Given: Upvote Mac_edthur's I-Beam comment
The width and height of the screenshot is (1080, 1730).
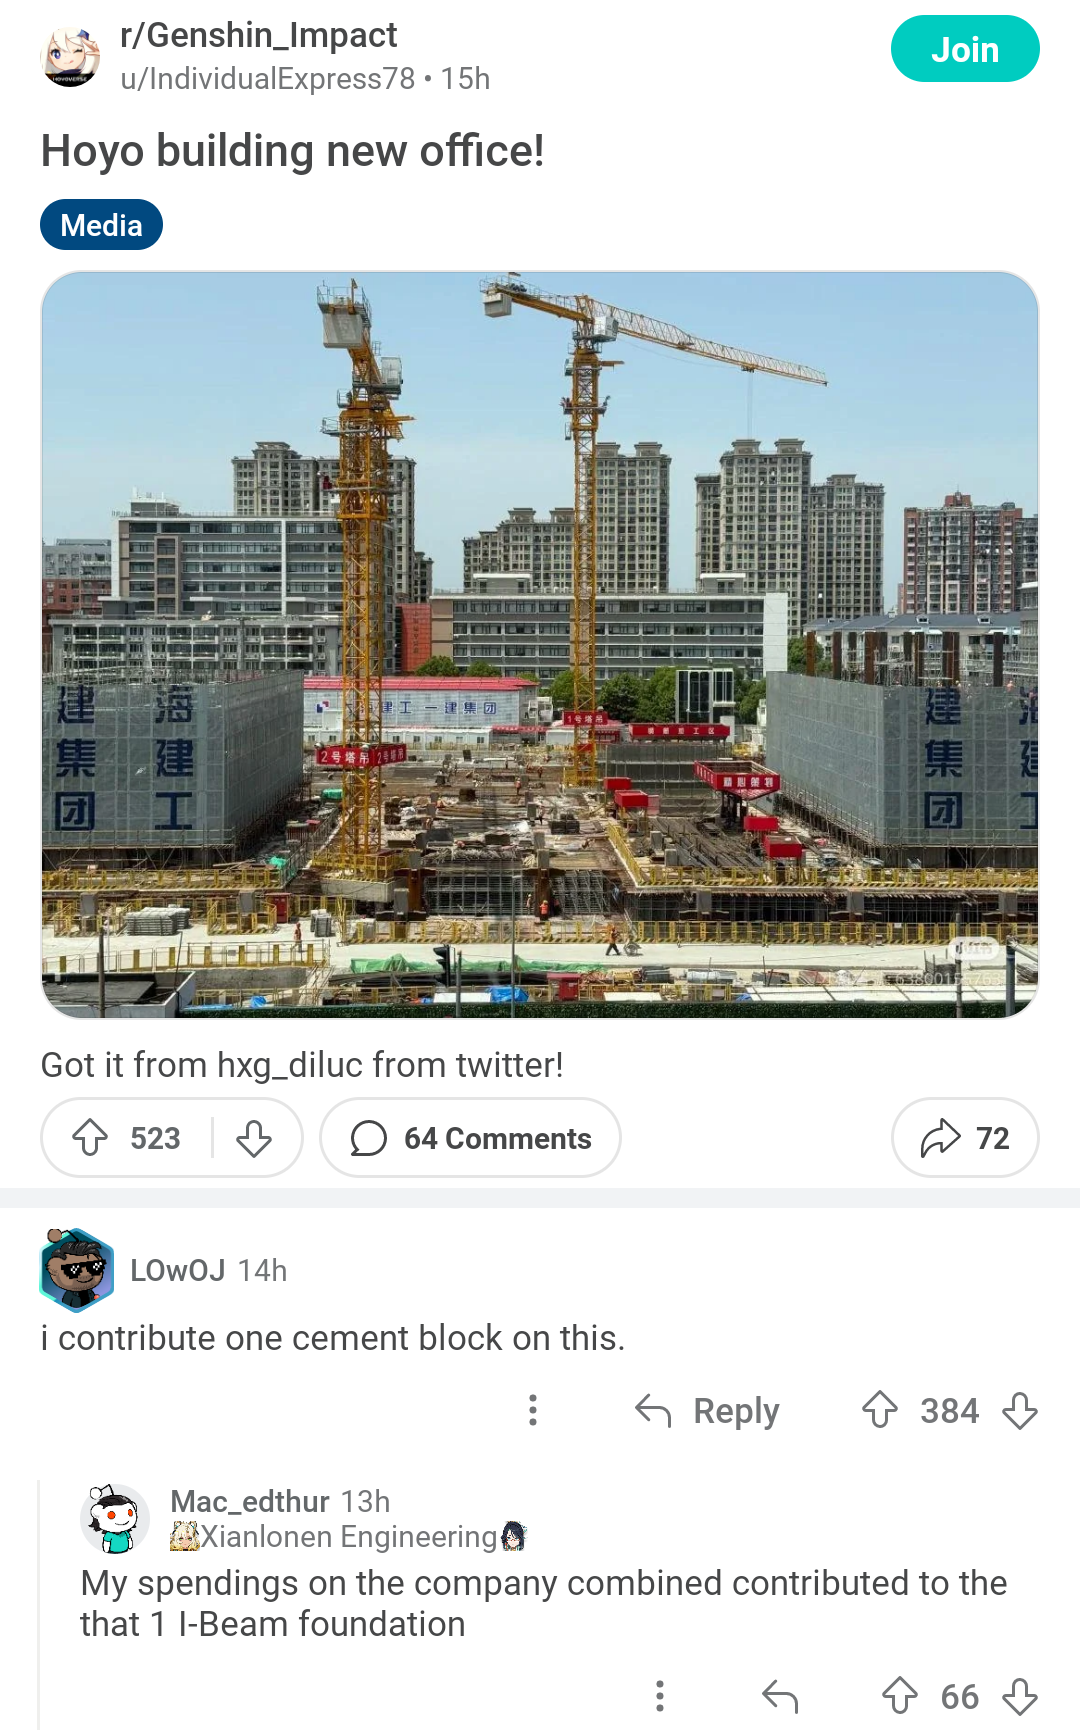Looking at the screenshot, I should coord(900,1696).
